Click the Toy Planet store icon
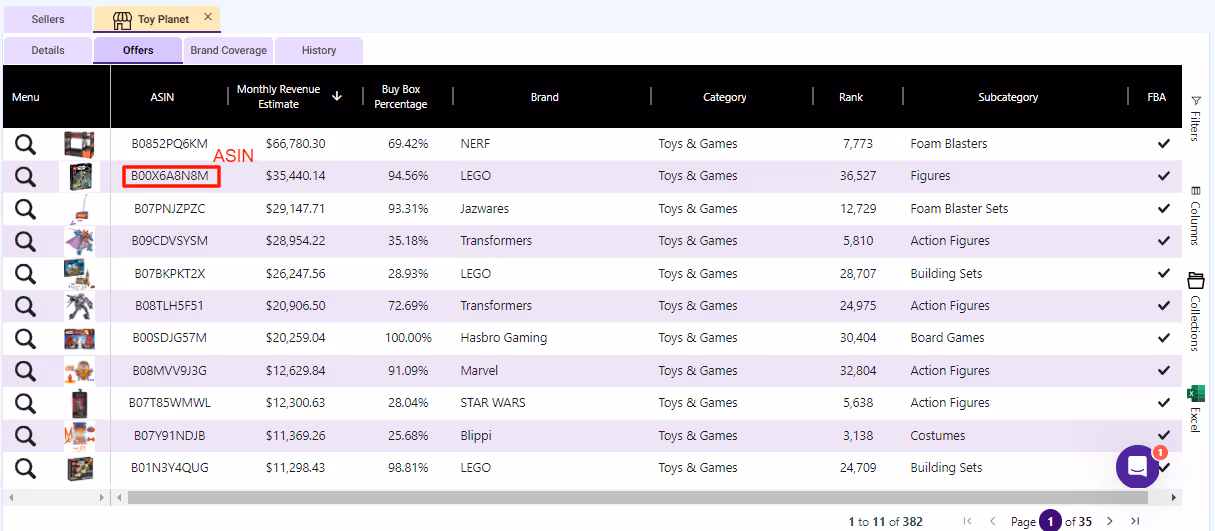Screen dimensions: 1215x531 [x=122, y=18]
